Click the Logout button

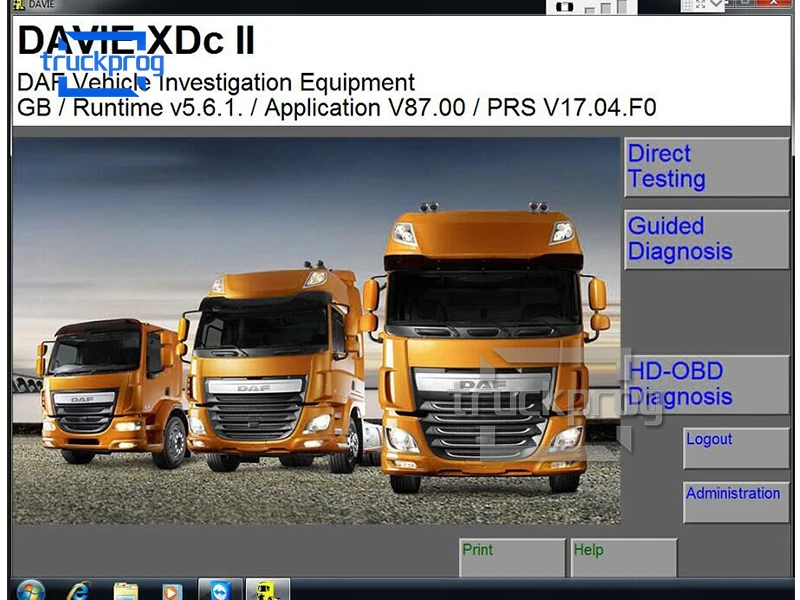coord(736,448)
